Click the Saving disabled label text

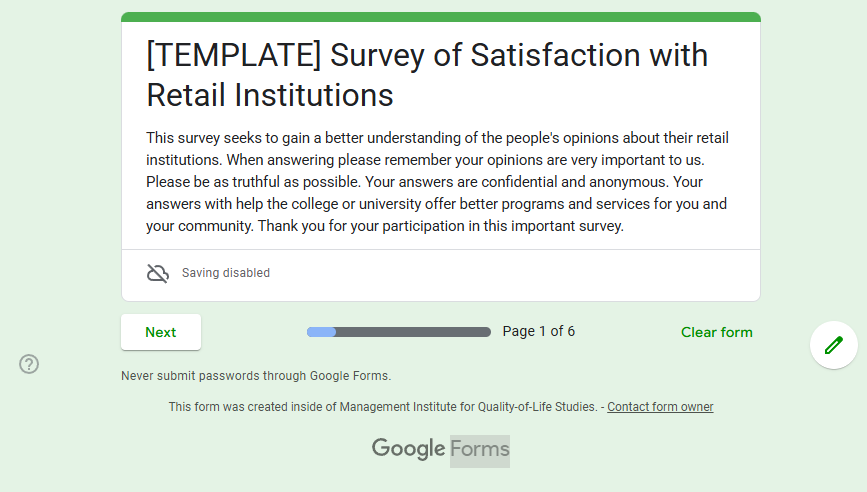click(x=226, y=273)
